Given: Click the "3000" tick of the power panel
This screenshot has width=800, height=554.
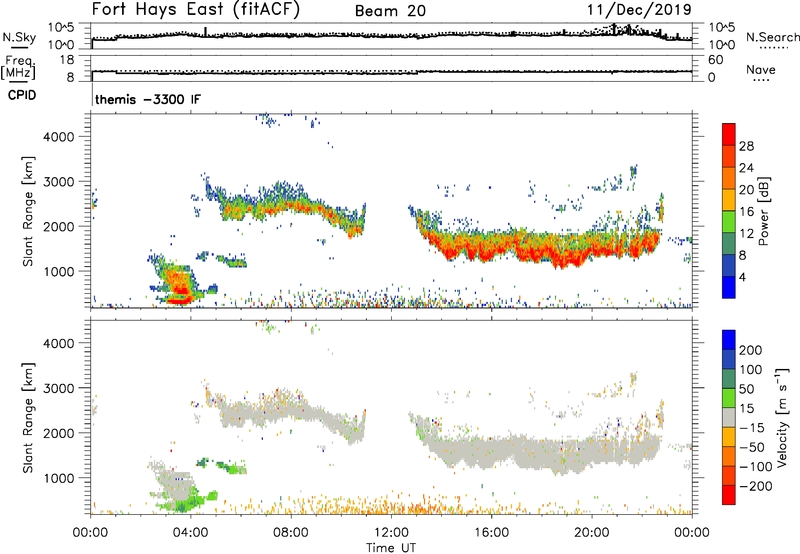Looking at the screenshot, I should [59, 182].
